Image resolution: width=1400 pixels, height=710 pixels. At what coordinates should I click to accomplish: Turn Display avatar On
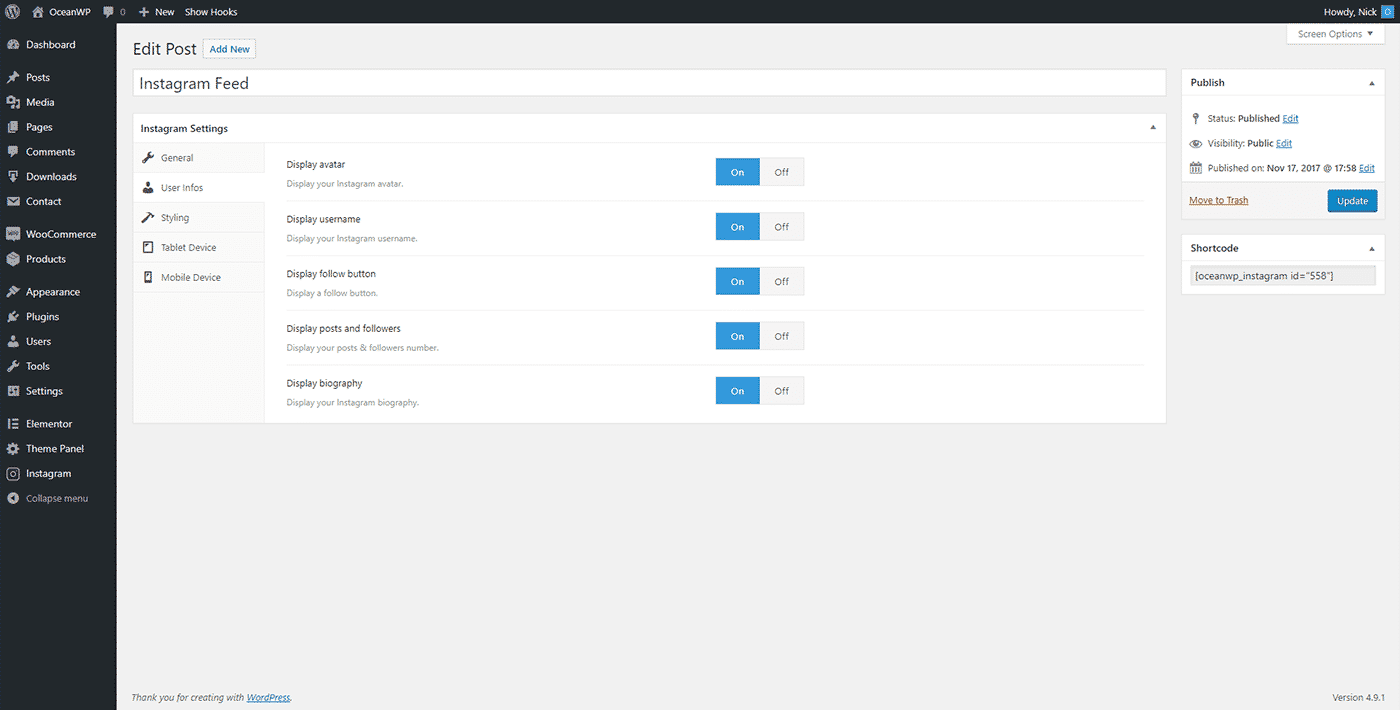click(737, 172)
